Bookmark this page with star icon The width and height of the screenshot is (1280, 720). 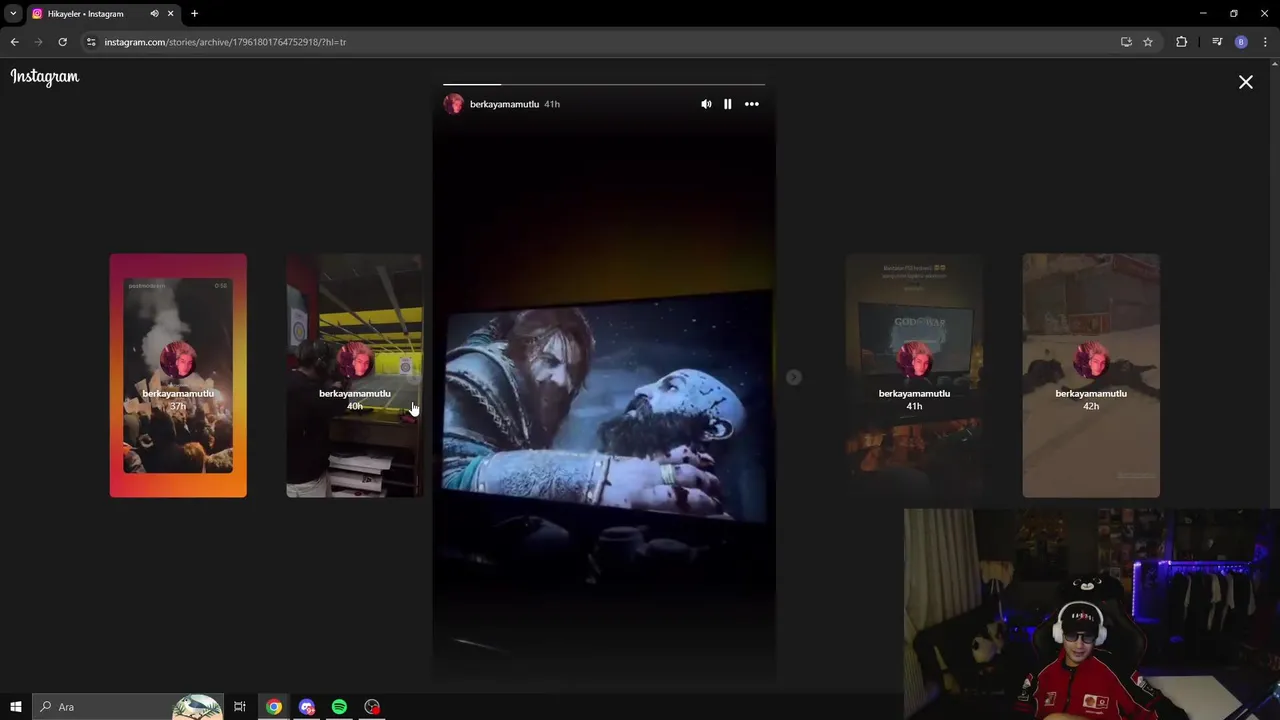(x=1148, y=42)
